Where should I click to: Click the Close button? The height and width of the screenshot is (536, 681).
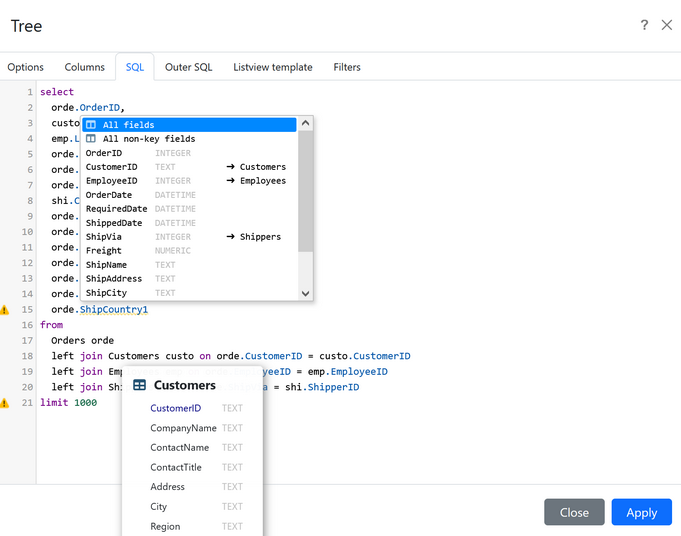tap(574, 512)
